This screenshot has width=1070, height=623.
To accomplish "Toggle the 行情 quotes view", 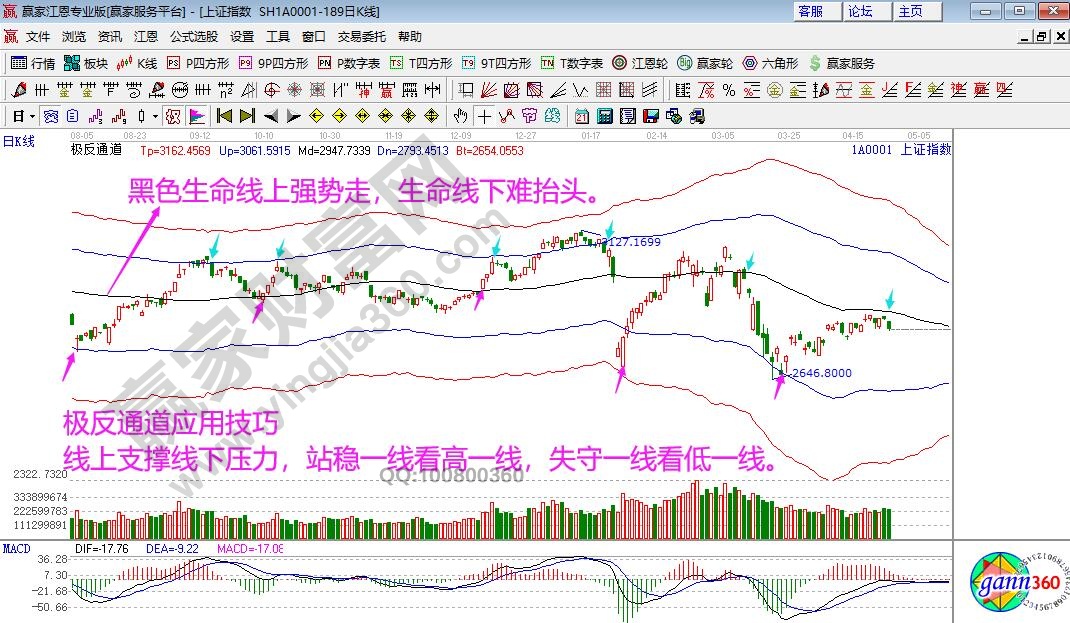I will click(33, 63).
